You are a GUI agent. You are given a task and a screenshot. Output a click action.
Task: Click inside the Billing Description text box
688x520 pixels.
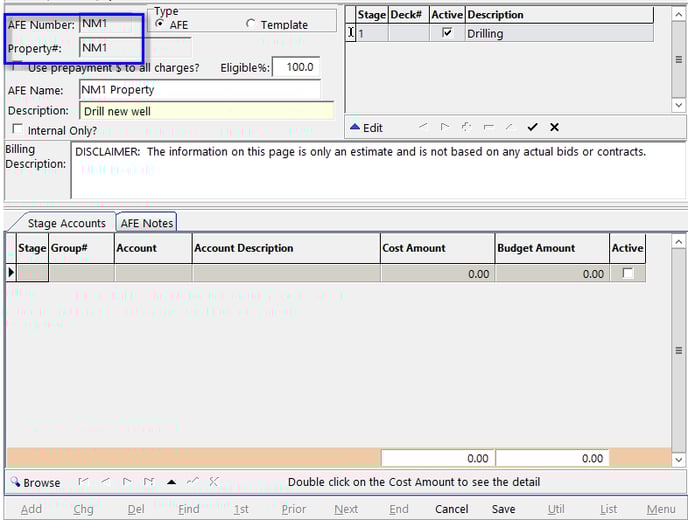tap(378, 170)
